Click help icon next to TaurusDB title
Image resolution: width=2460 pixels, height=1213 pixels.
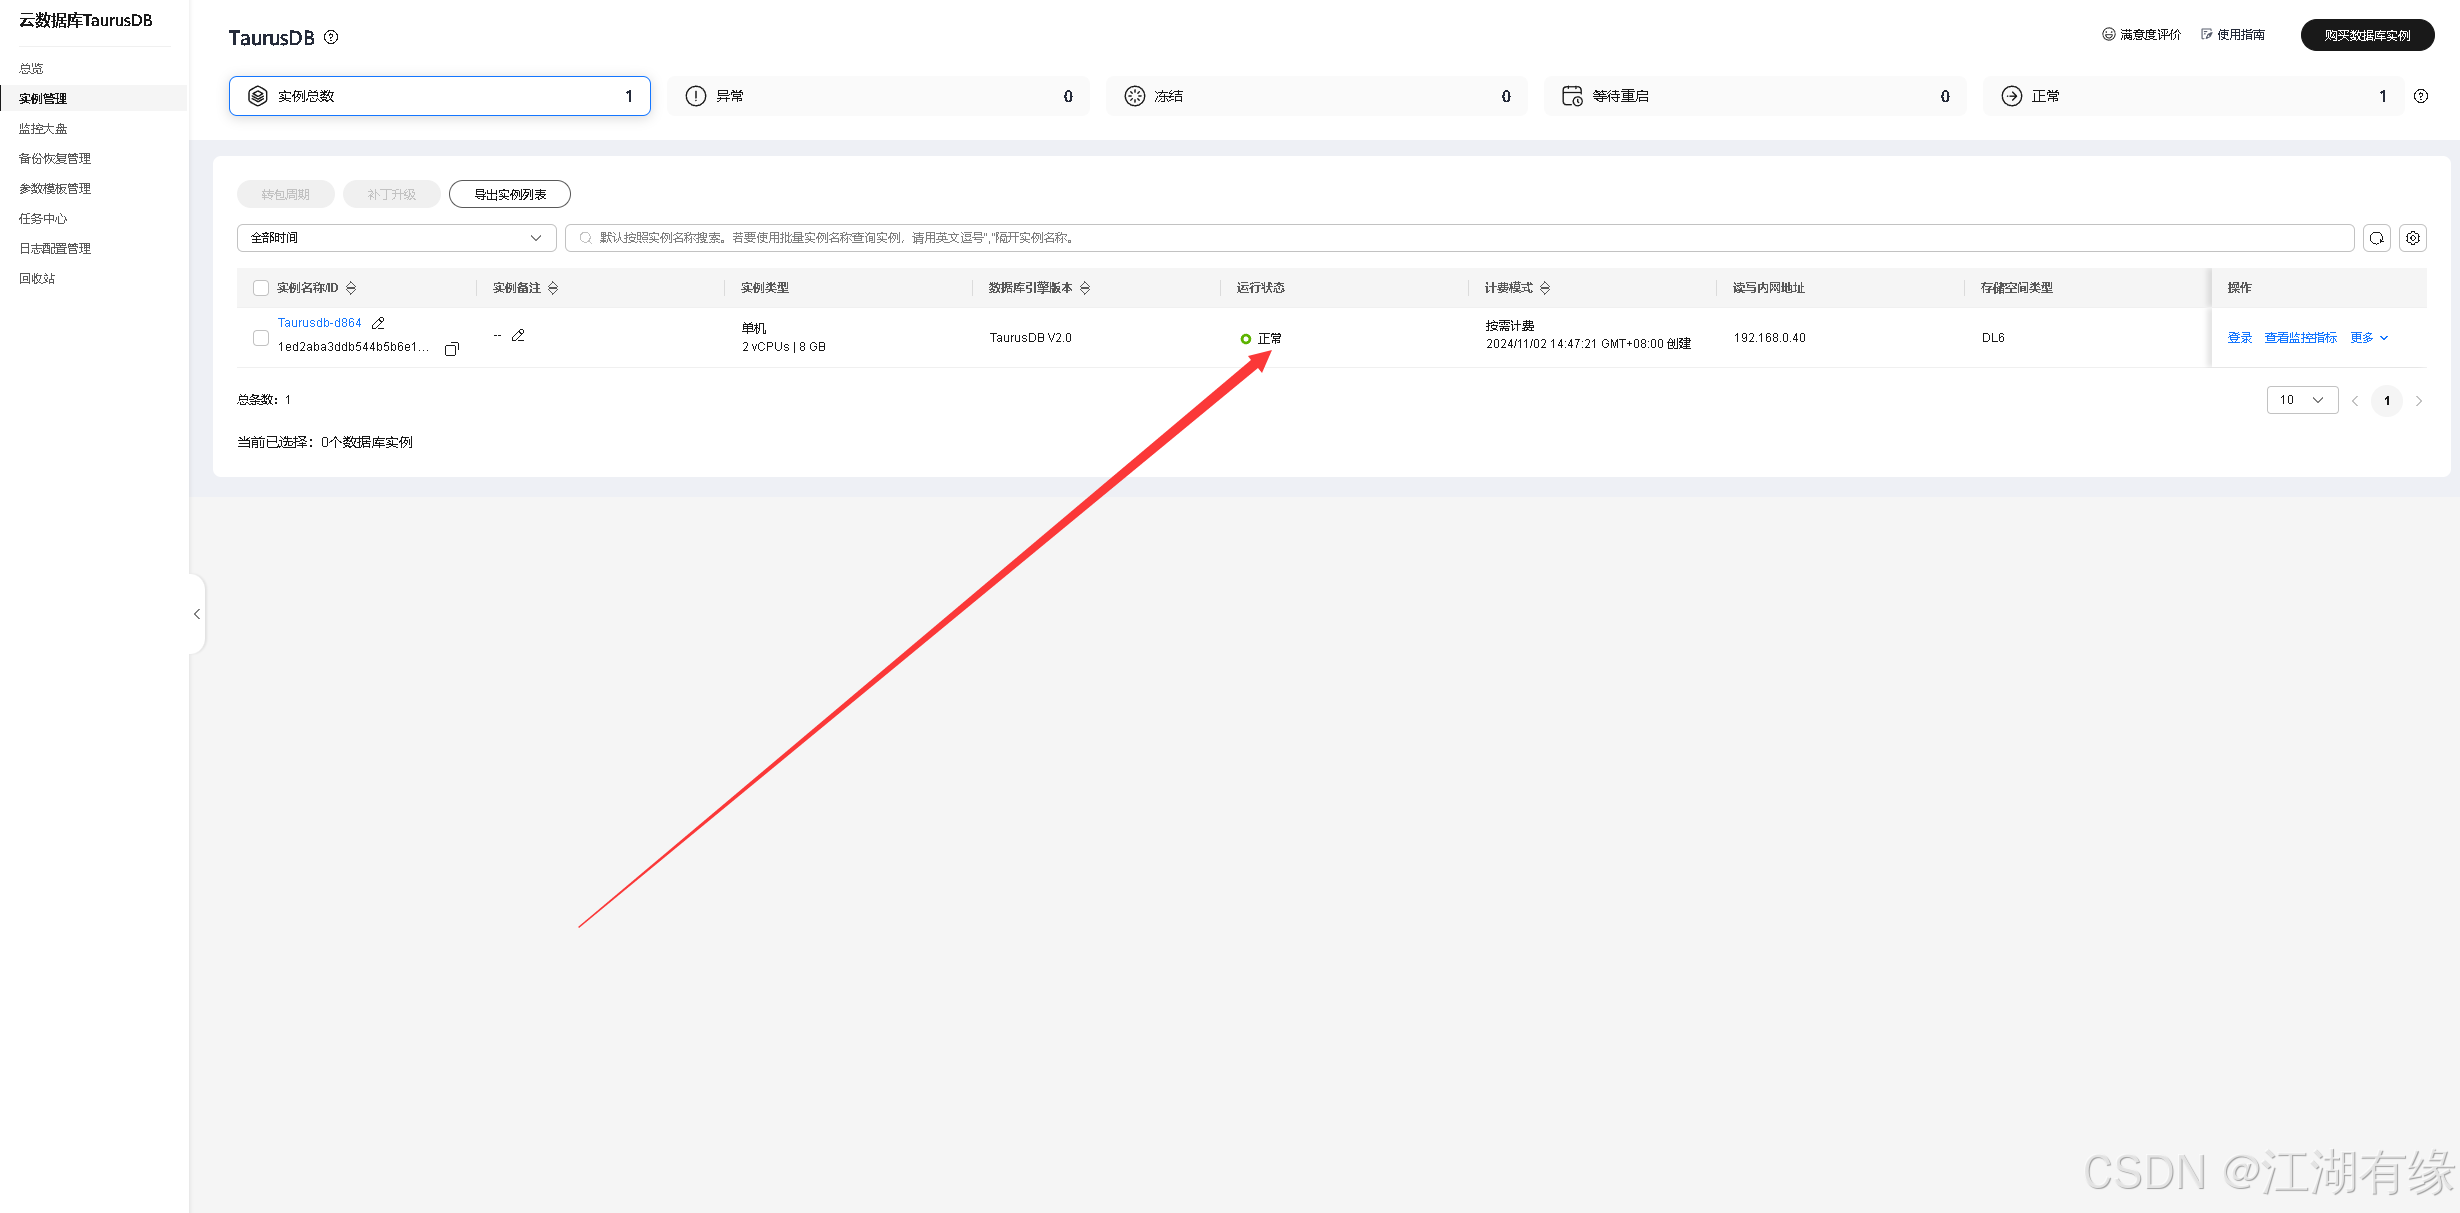click(331, 37)
